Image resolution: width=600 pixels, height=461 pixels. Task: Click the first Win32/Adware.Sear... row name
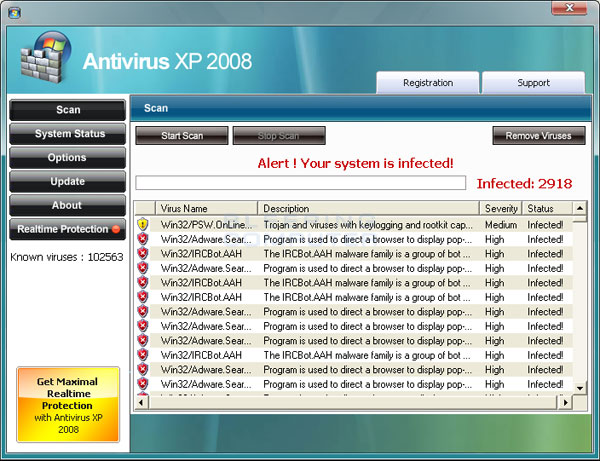[x=206, y=239]
